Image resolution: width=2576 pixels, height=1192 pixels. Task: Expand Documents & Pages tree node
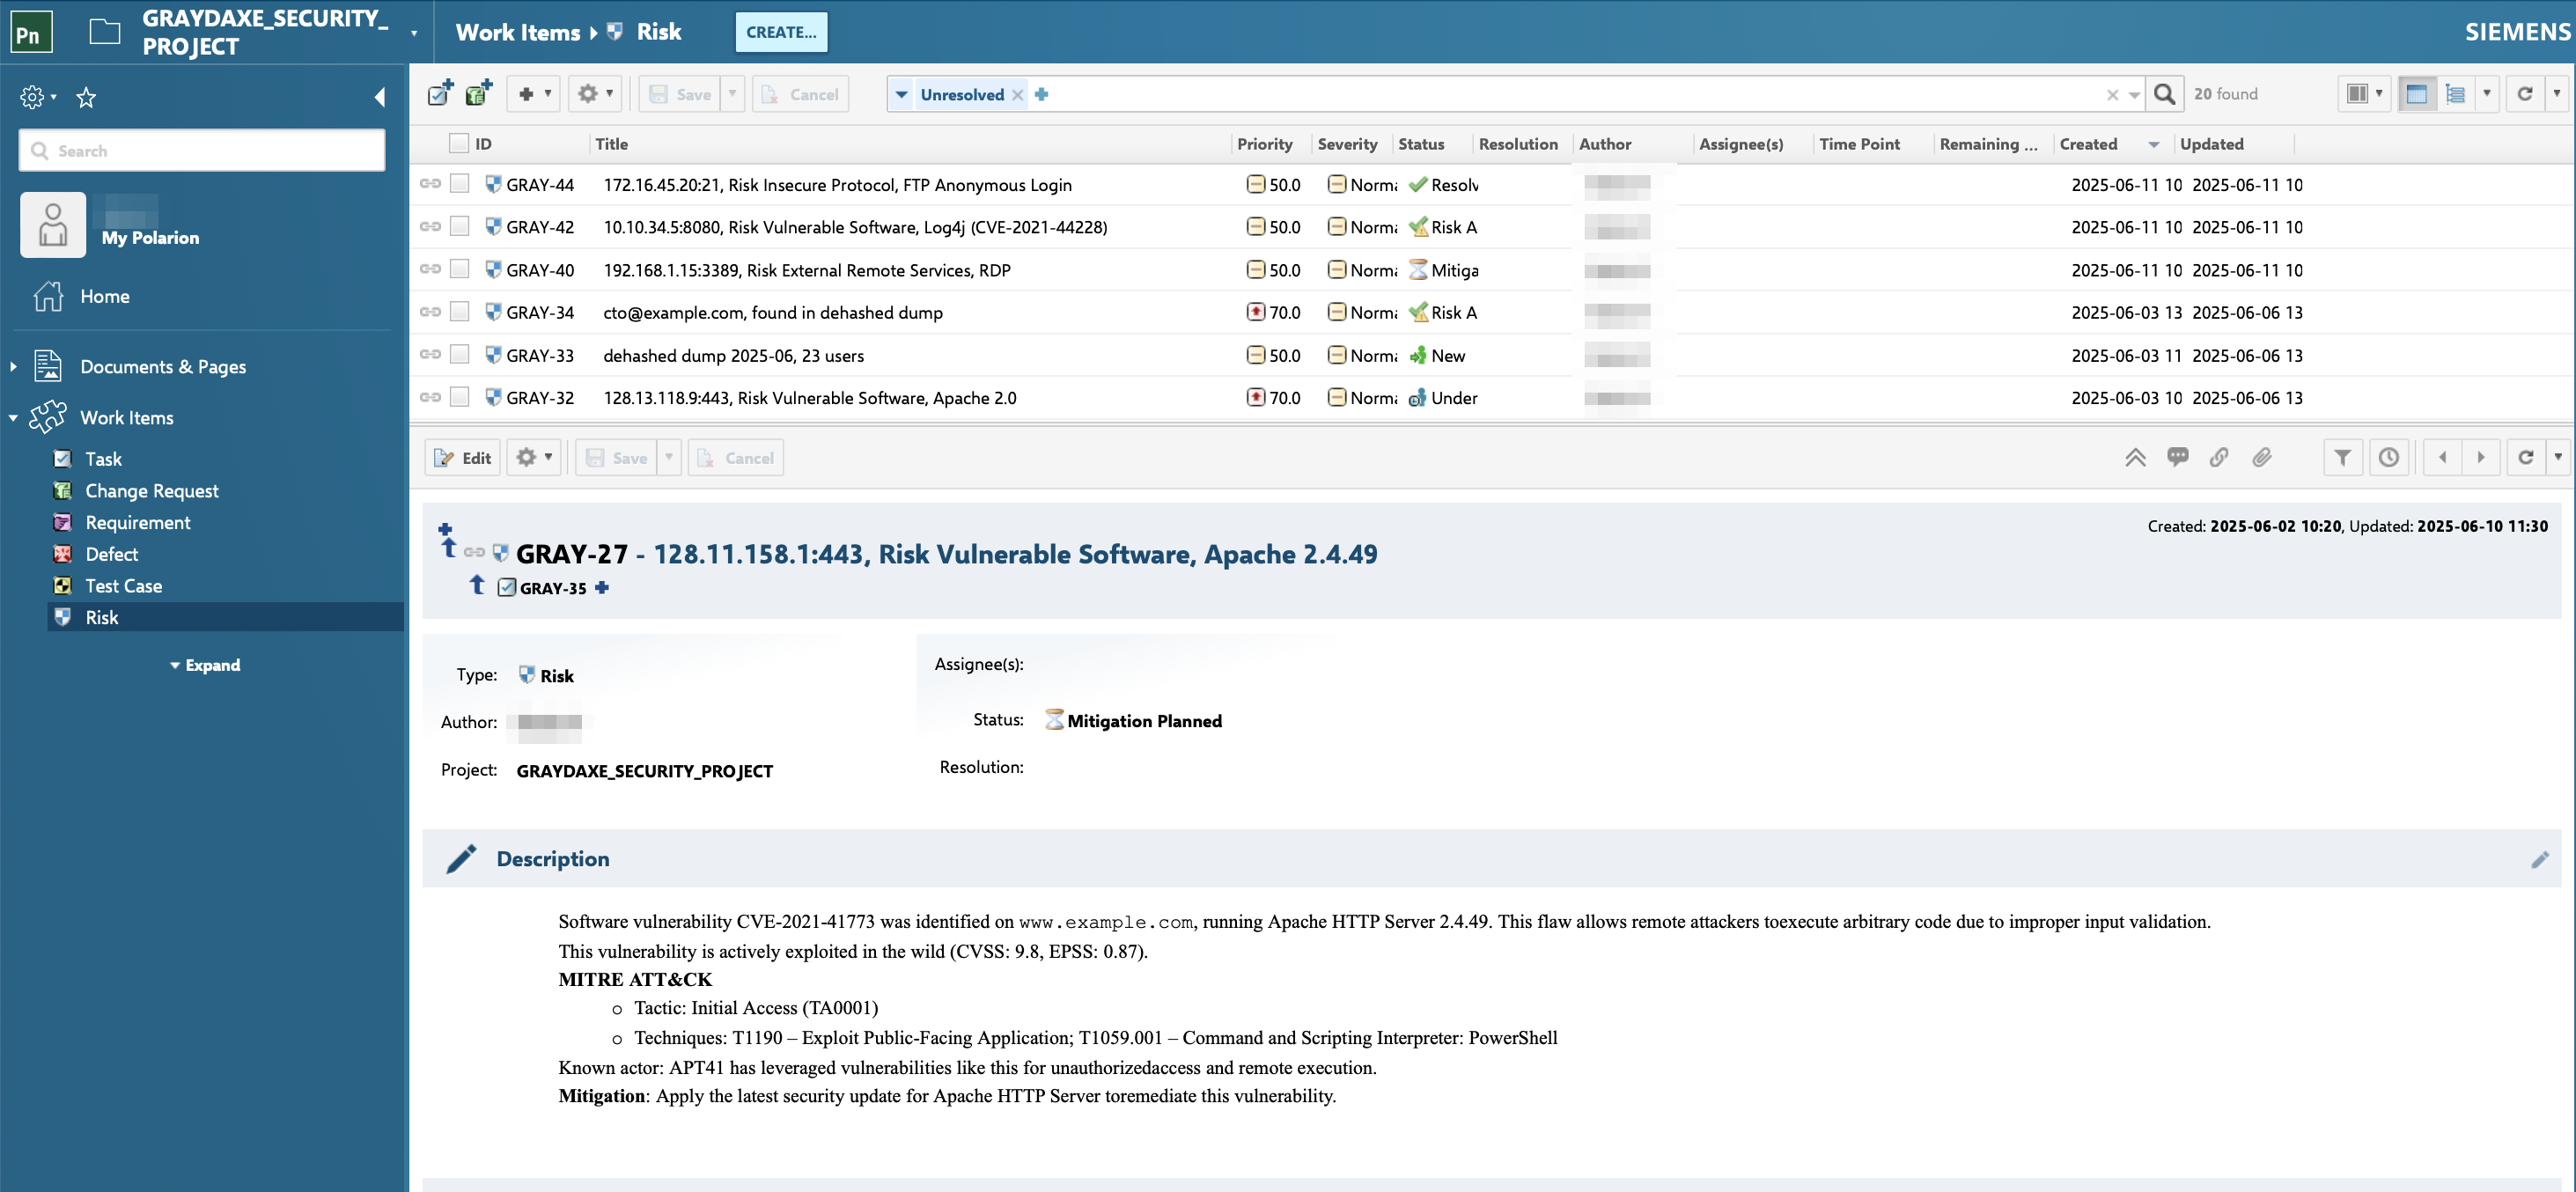coord(13,367)
